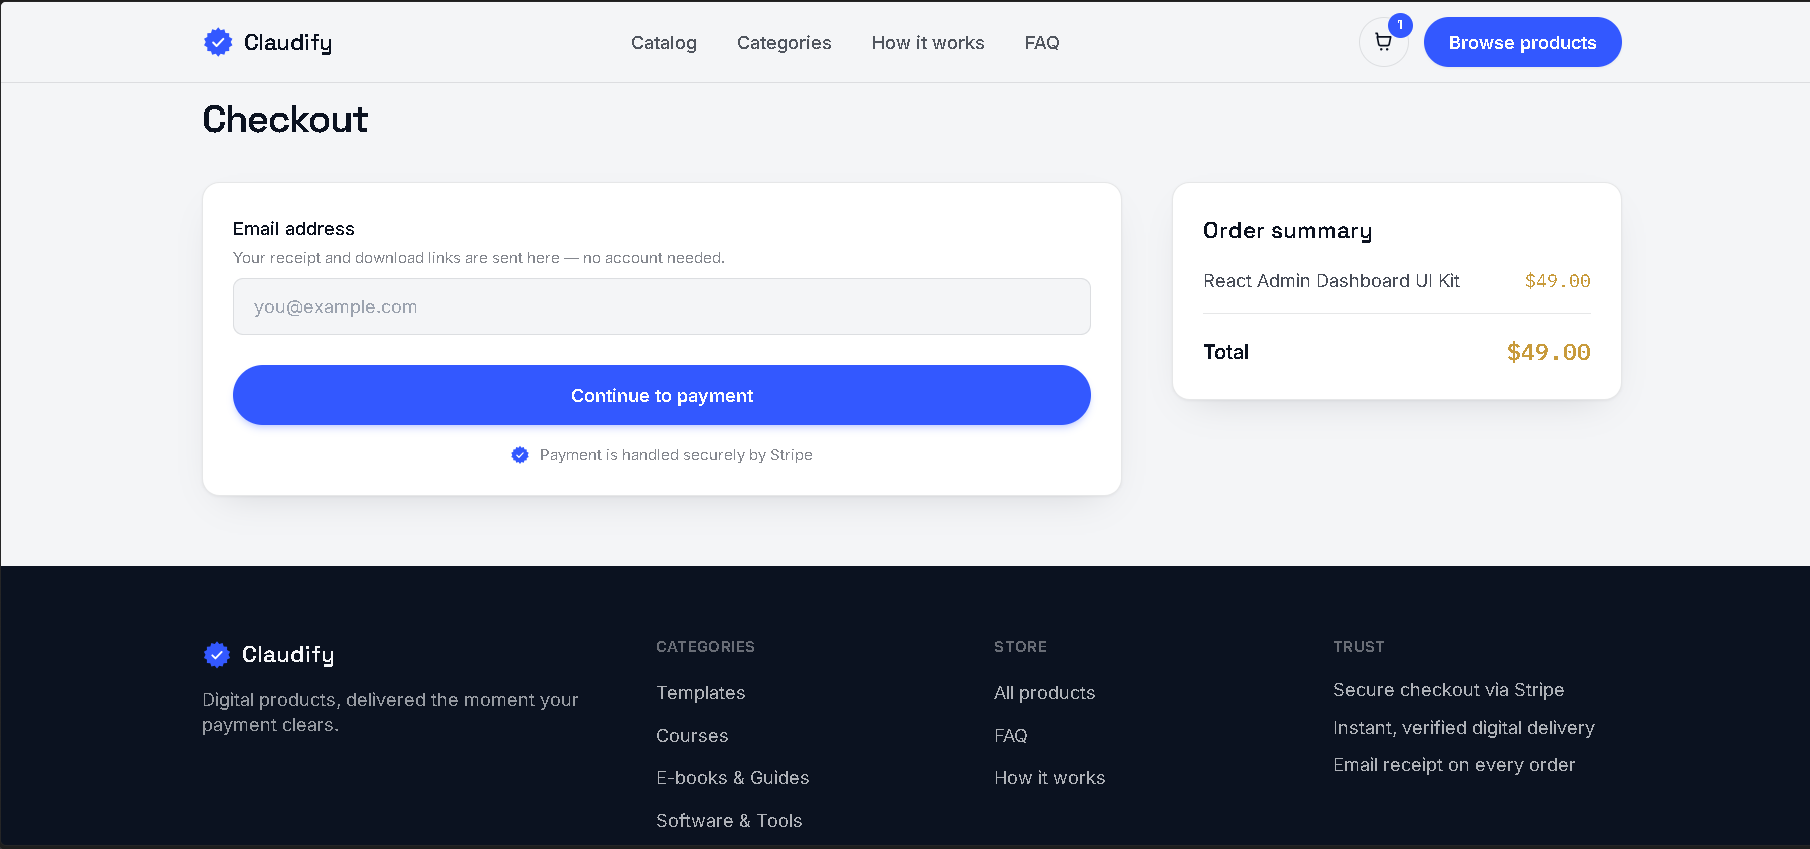Viewport: 1810px width, 849px height.
Task: Open Templates category in footer
Action: (701, 693)
